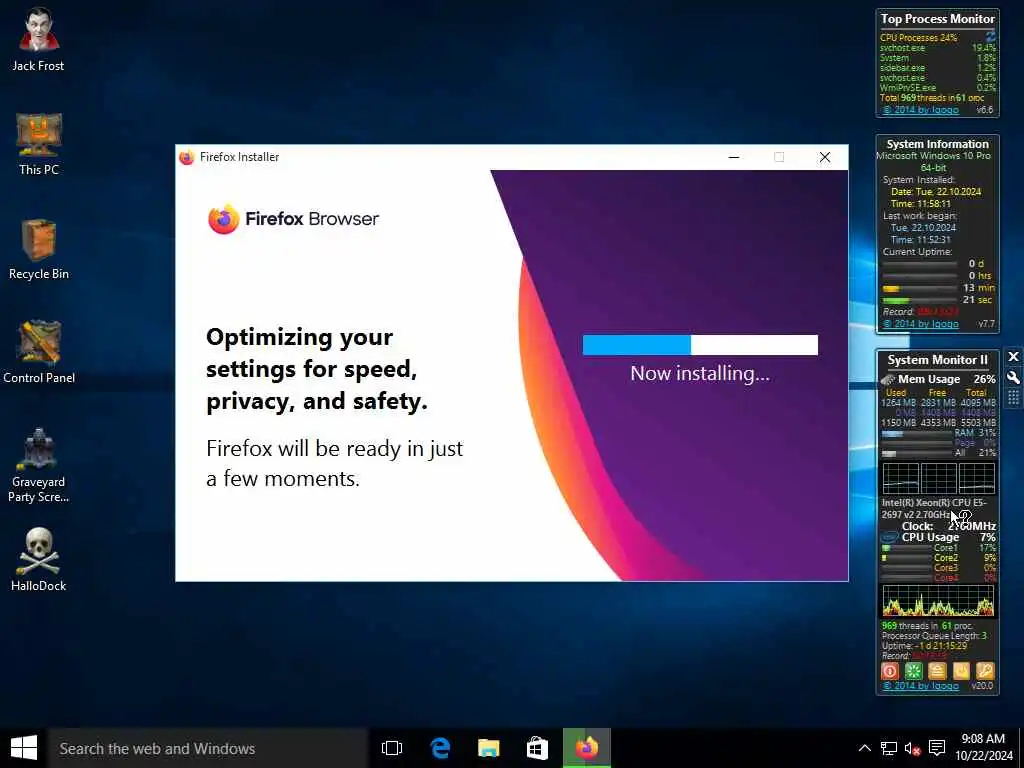Open the Igogo link in System Monitor II
The image size is (1024, 768).
click(x=921, y=686)
